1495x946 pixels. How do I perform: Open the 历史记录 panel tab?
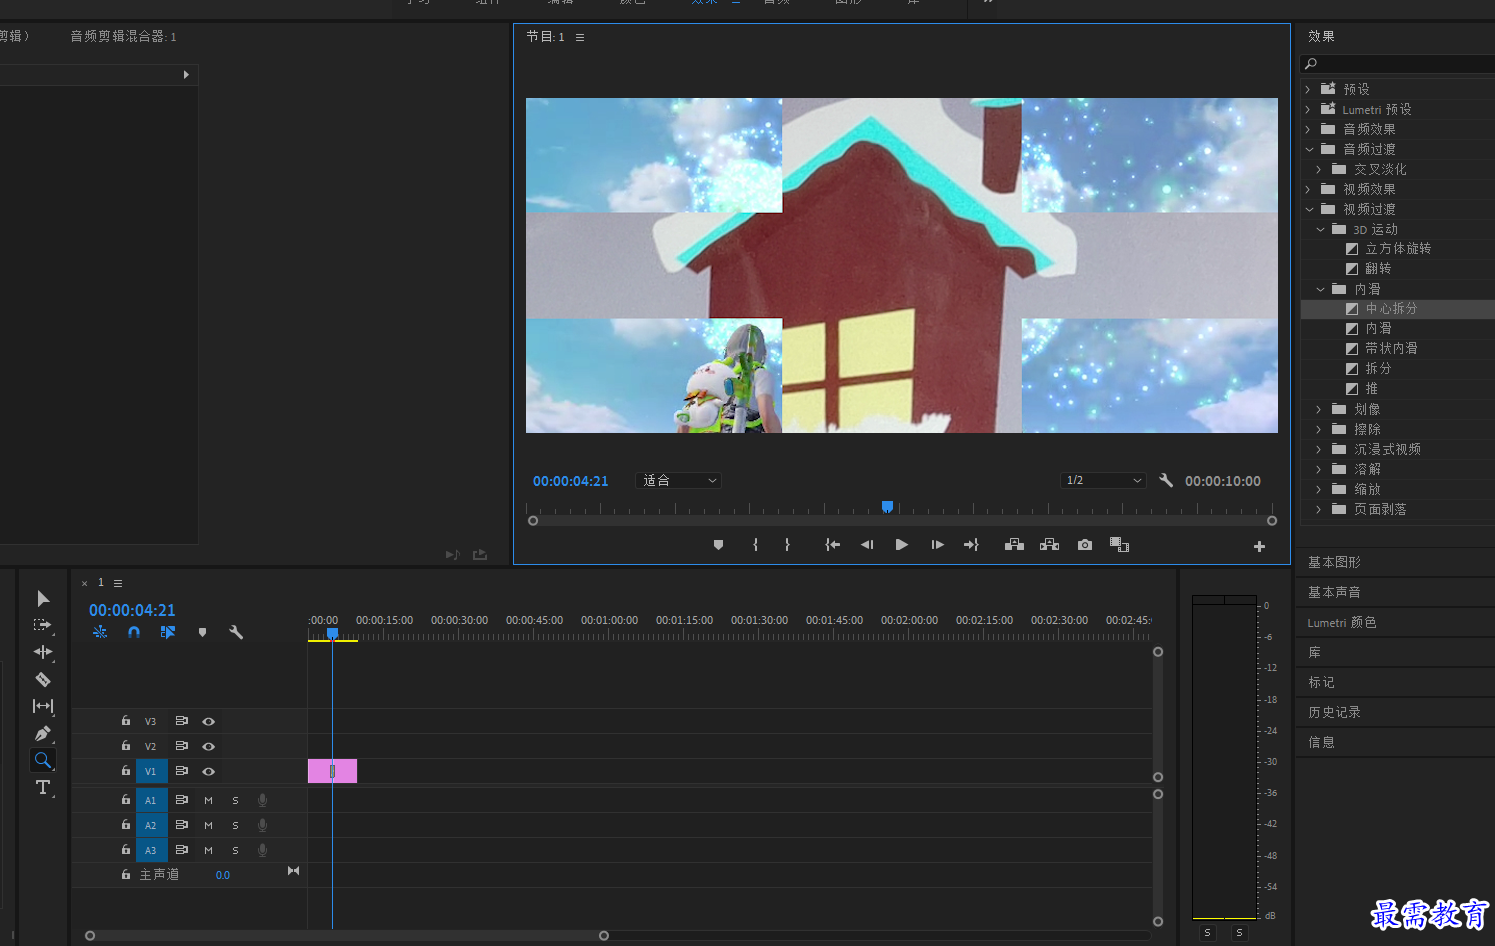[x=1334, y=712]
